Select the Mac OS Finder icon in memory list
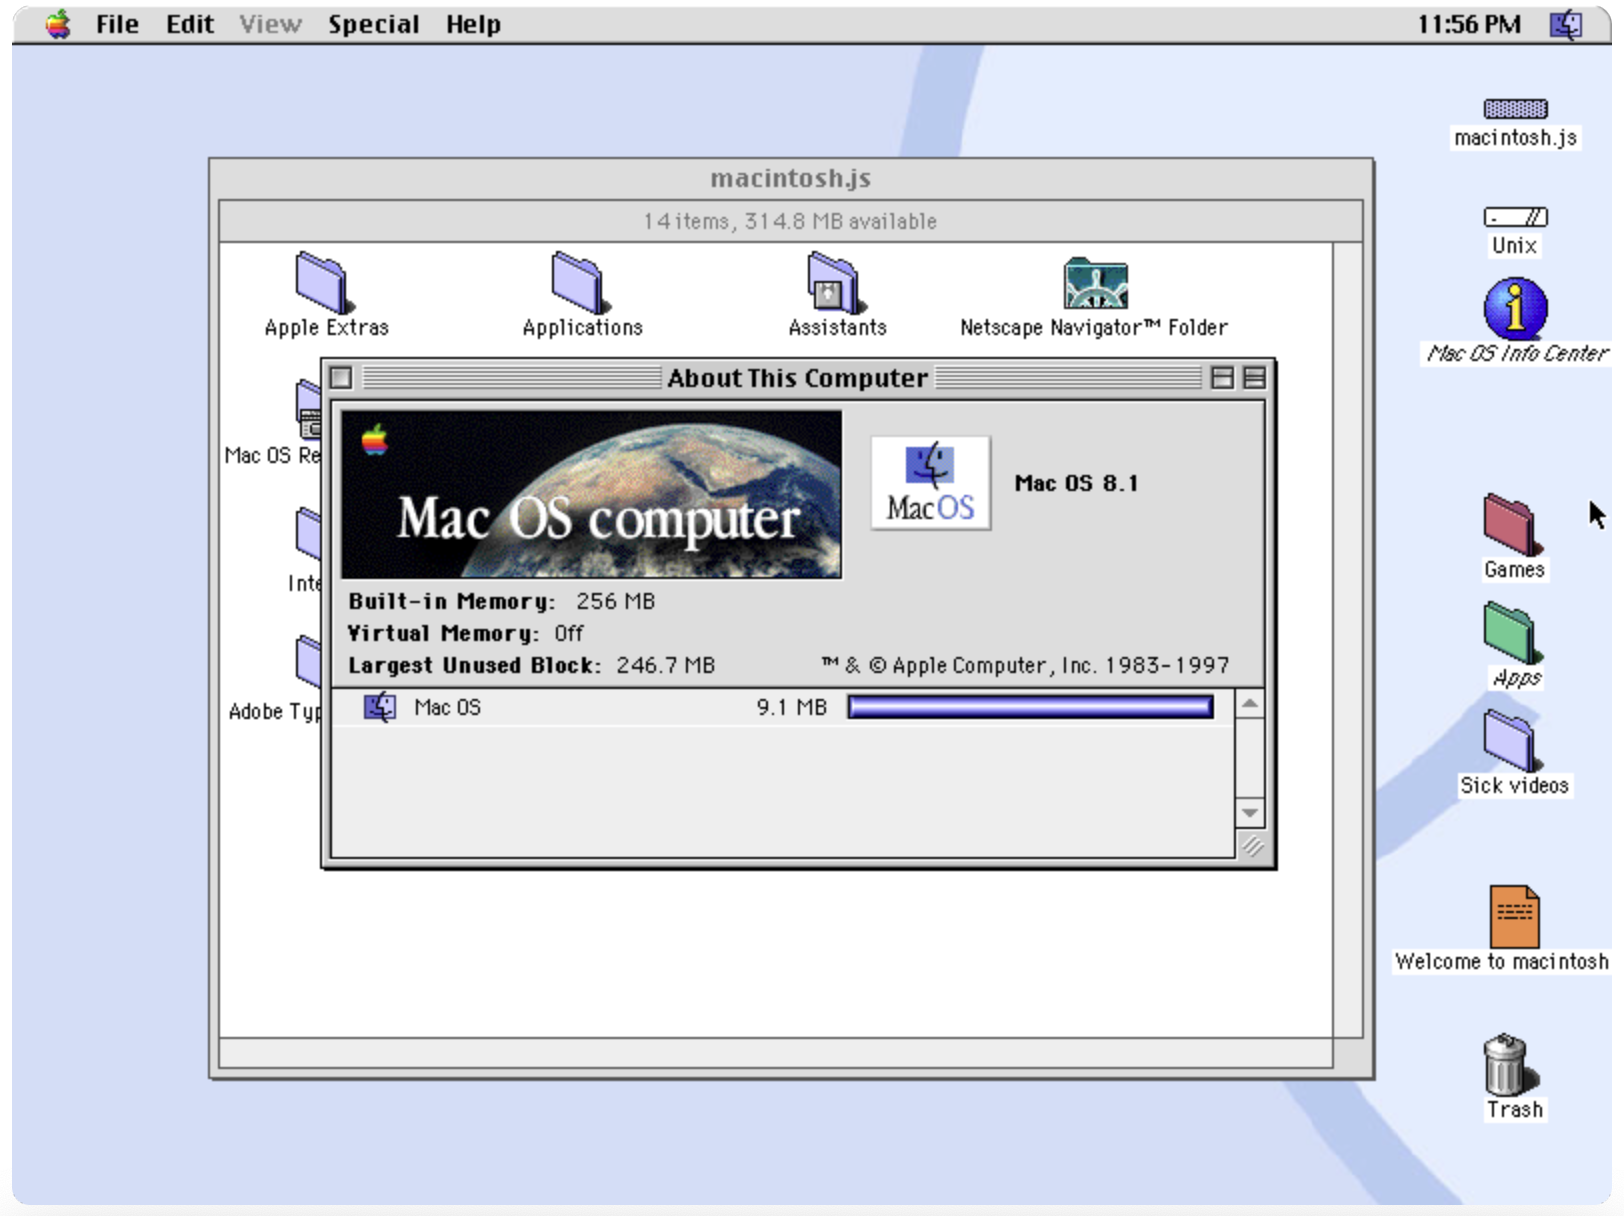 point(379,706)
